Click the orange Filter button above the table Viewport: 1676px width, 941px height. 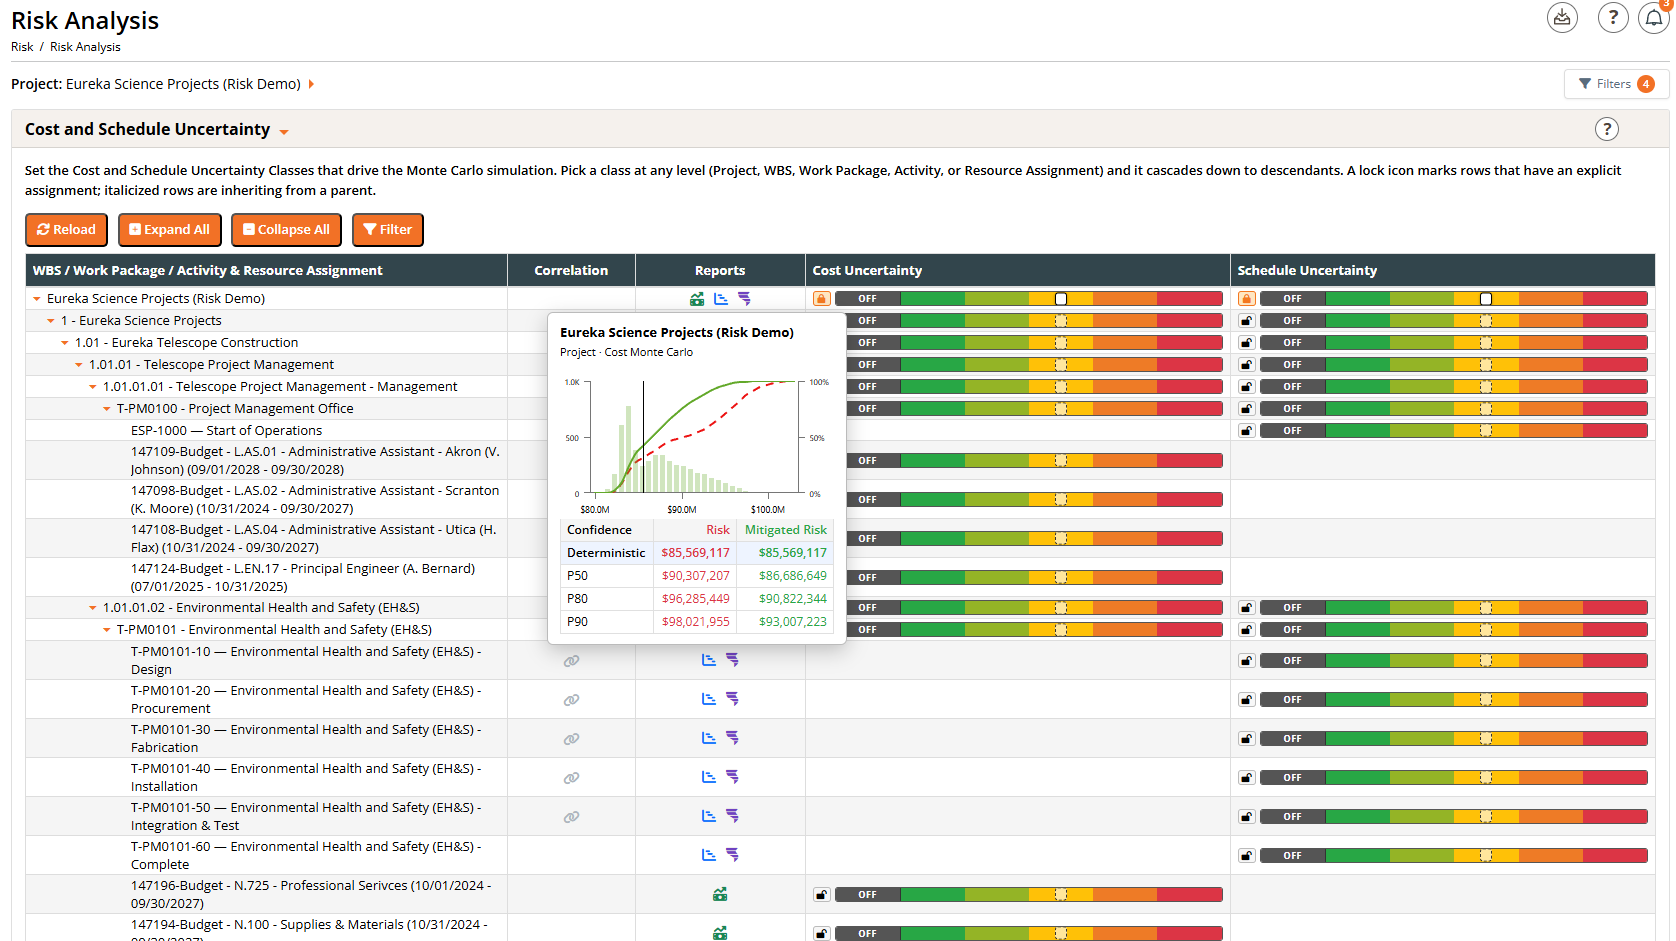(387, 230)
